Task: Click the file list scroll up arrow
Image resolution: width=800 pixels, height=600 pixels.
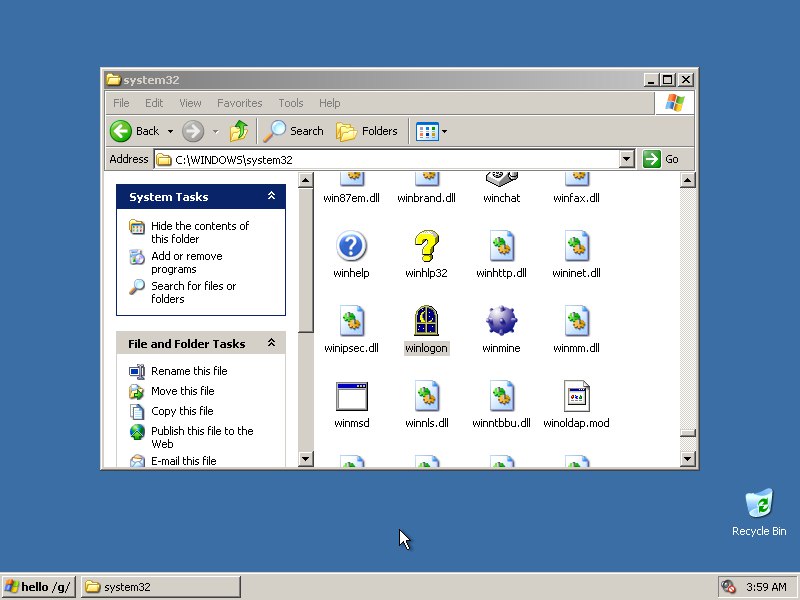Action: [x=688, y=180]
